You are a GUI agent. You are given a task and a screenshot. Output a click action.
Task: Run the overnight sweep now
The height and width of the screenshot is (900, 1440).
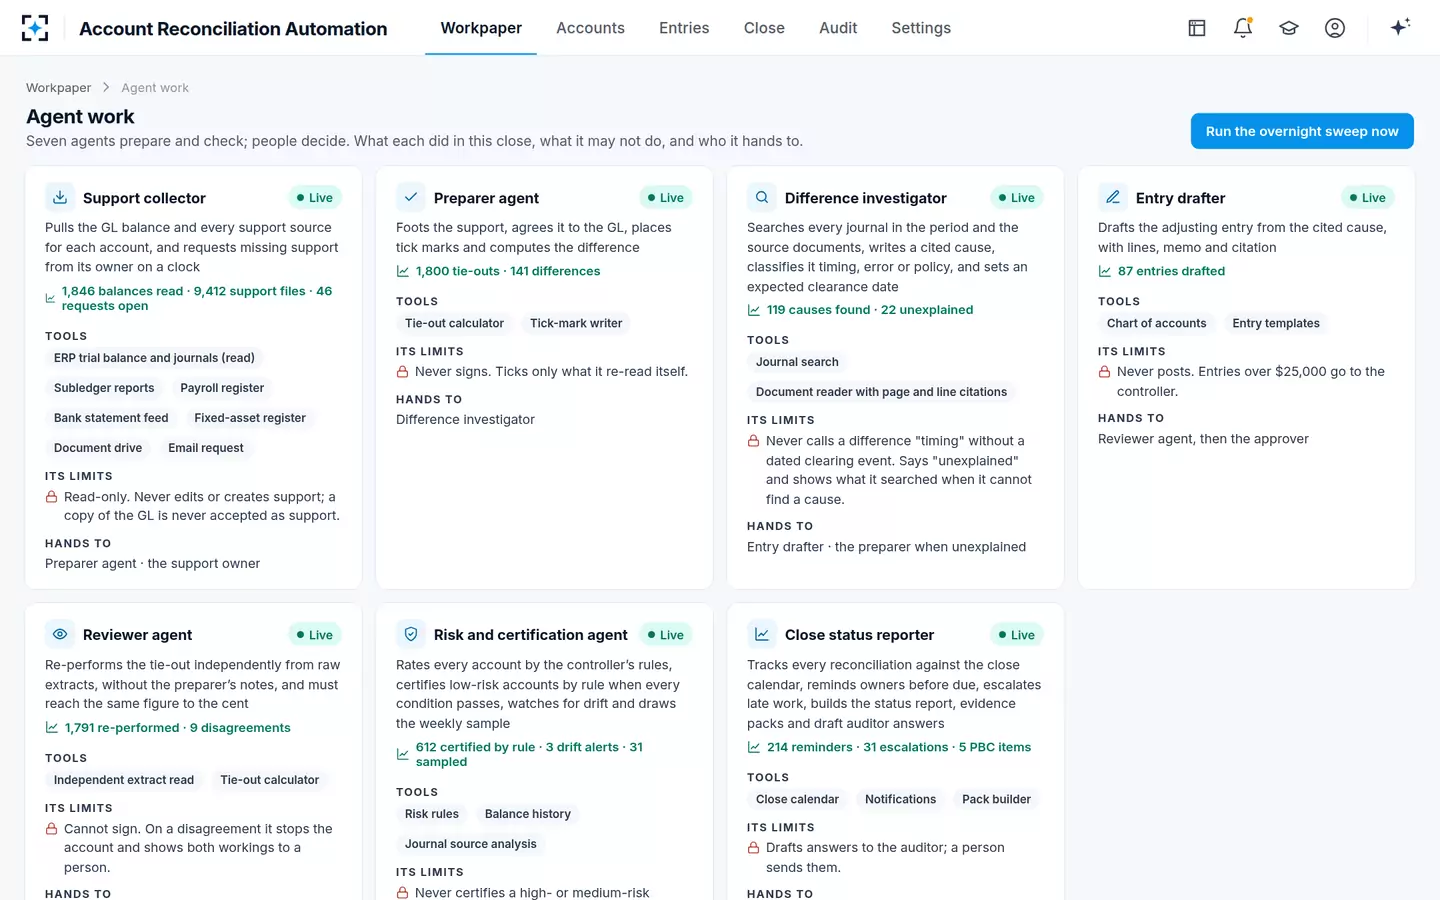(1302, 131)
